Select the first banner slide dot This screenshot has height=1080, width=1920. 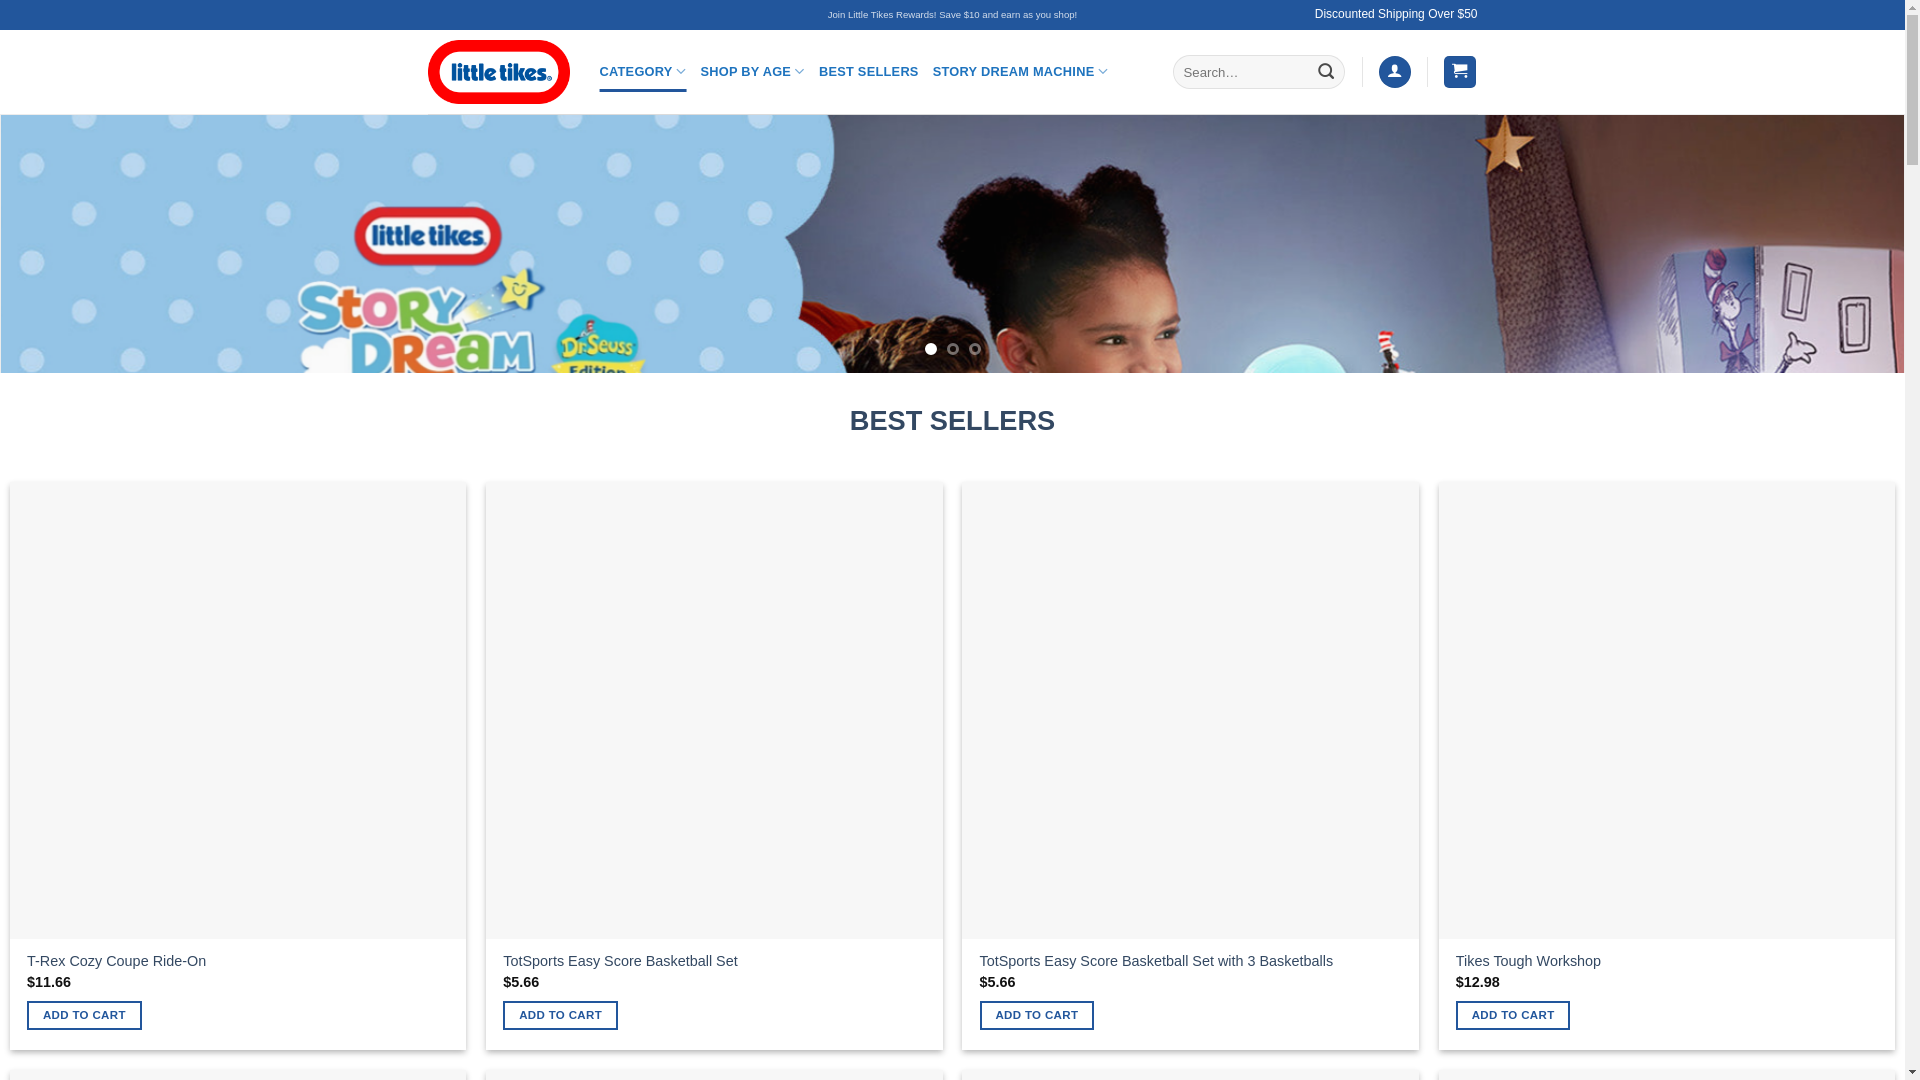tap(930, 349)
